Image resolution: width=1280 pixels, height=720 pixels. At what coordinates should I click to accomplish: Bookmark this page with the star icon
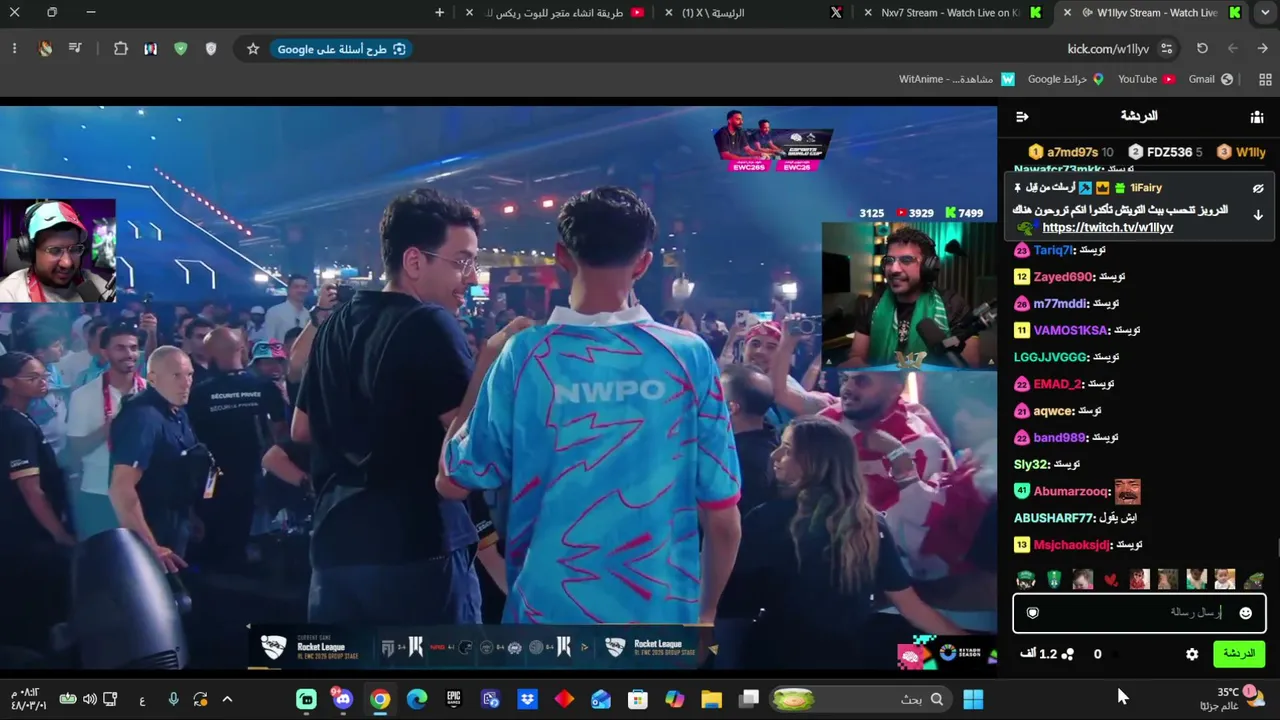coord(253,49)
